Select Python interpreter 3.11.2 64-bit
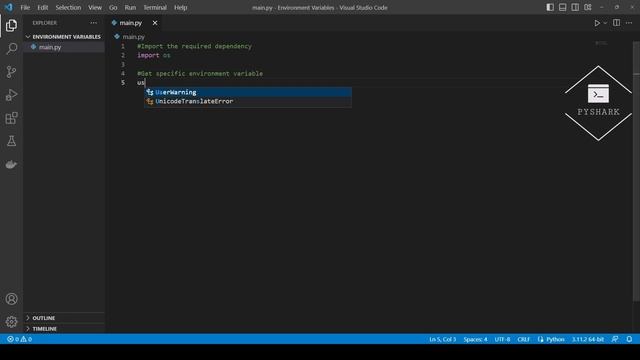This screenshot has height=360, width=640. tap(587, 339)
